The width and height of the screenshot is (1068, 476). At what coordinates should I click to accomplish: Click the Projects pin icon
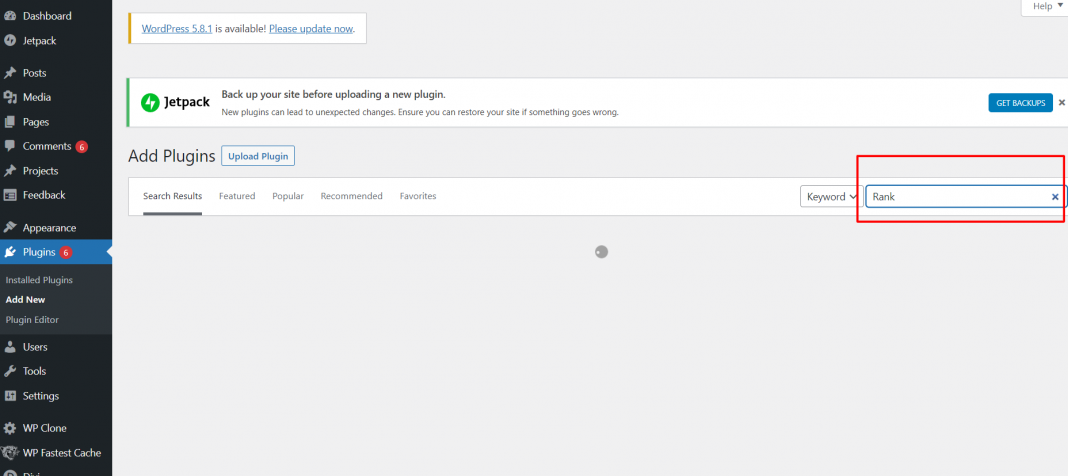pyautogui.click(x=10, y=171)
